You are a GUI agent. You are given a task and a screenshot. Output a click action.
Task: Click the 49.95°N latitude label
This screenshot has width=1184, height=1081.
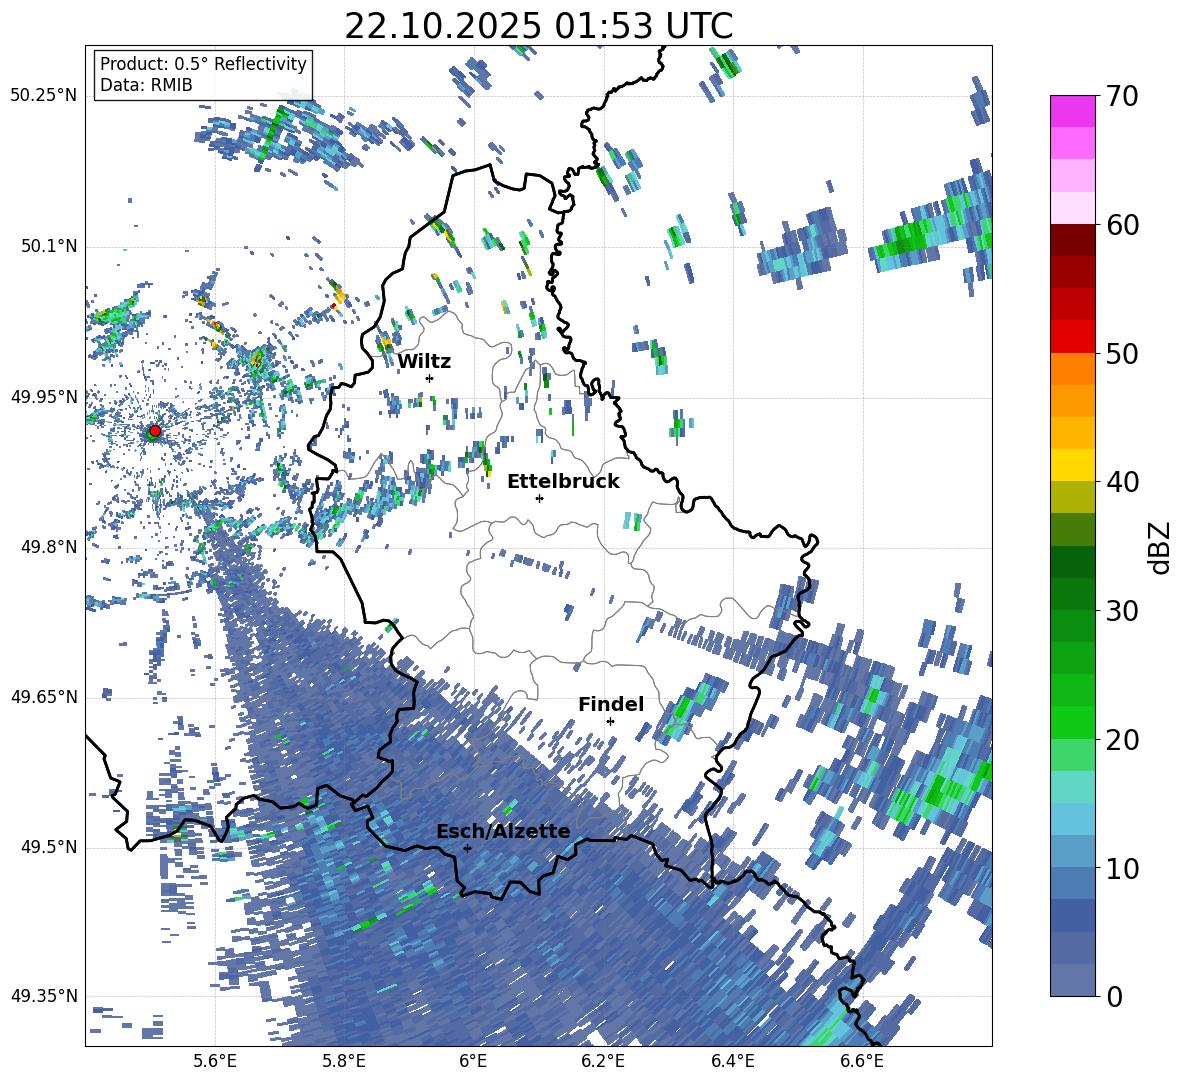pos(44,397)
